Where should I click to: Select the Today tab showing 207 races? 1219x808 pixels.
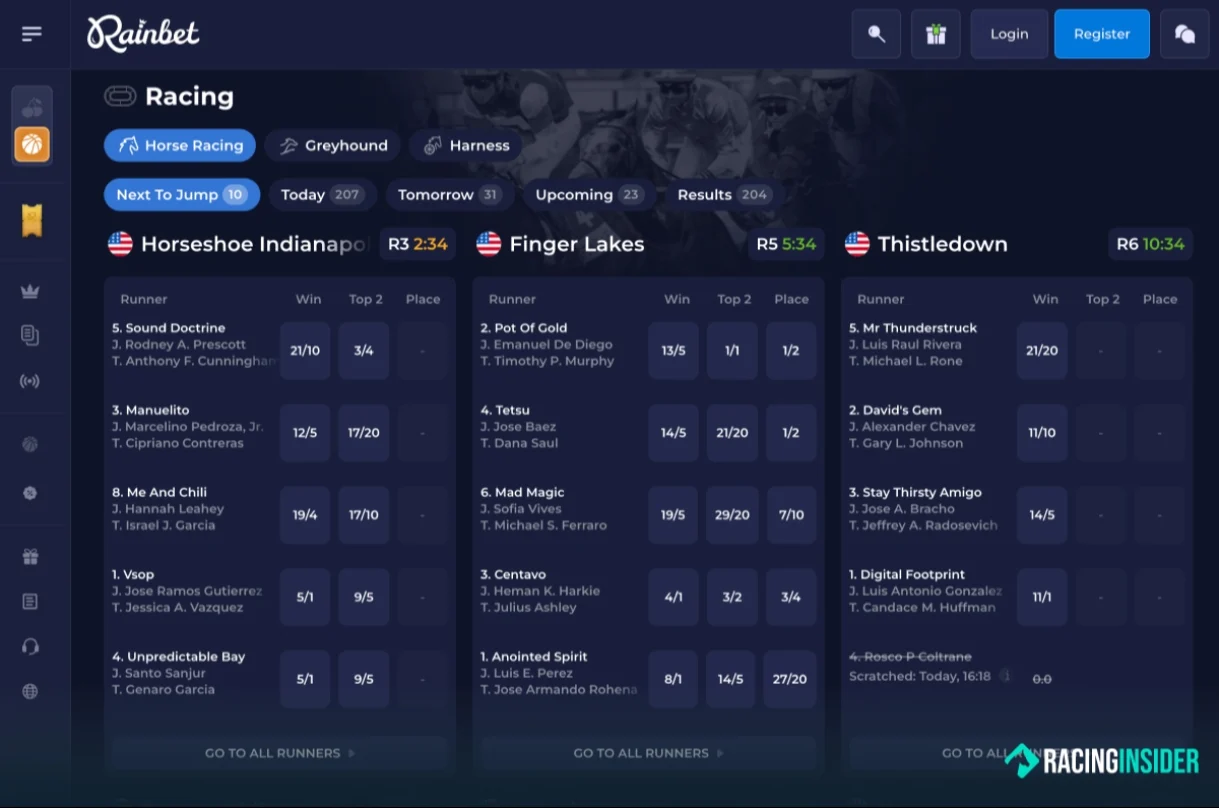(x=321, y=194)
